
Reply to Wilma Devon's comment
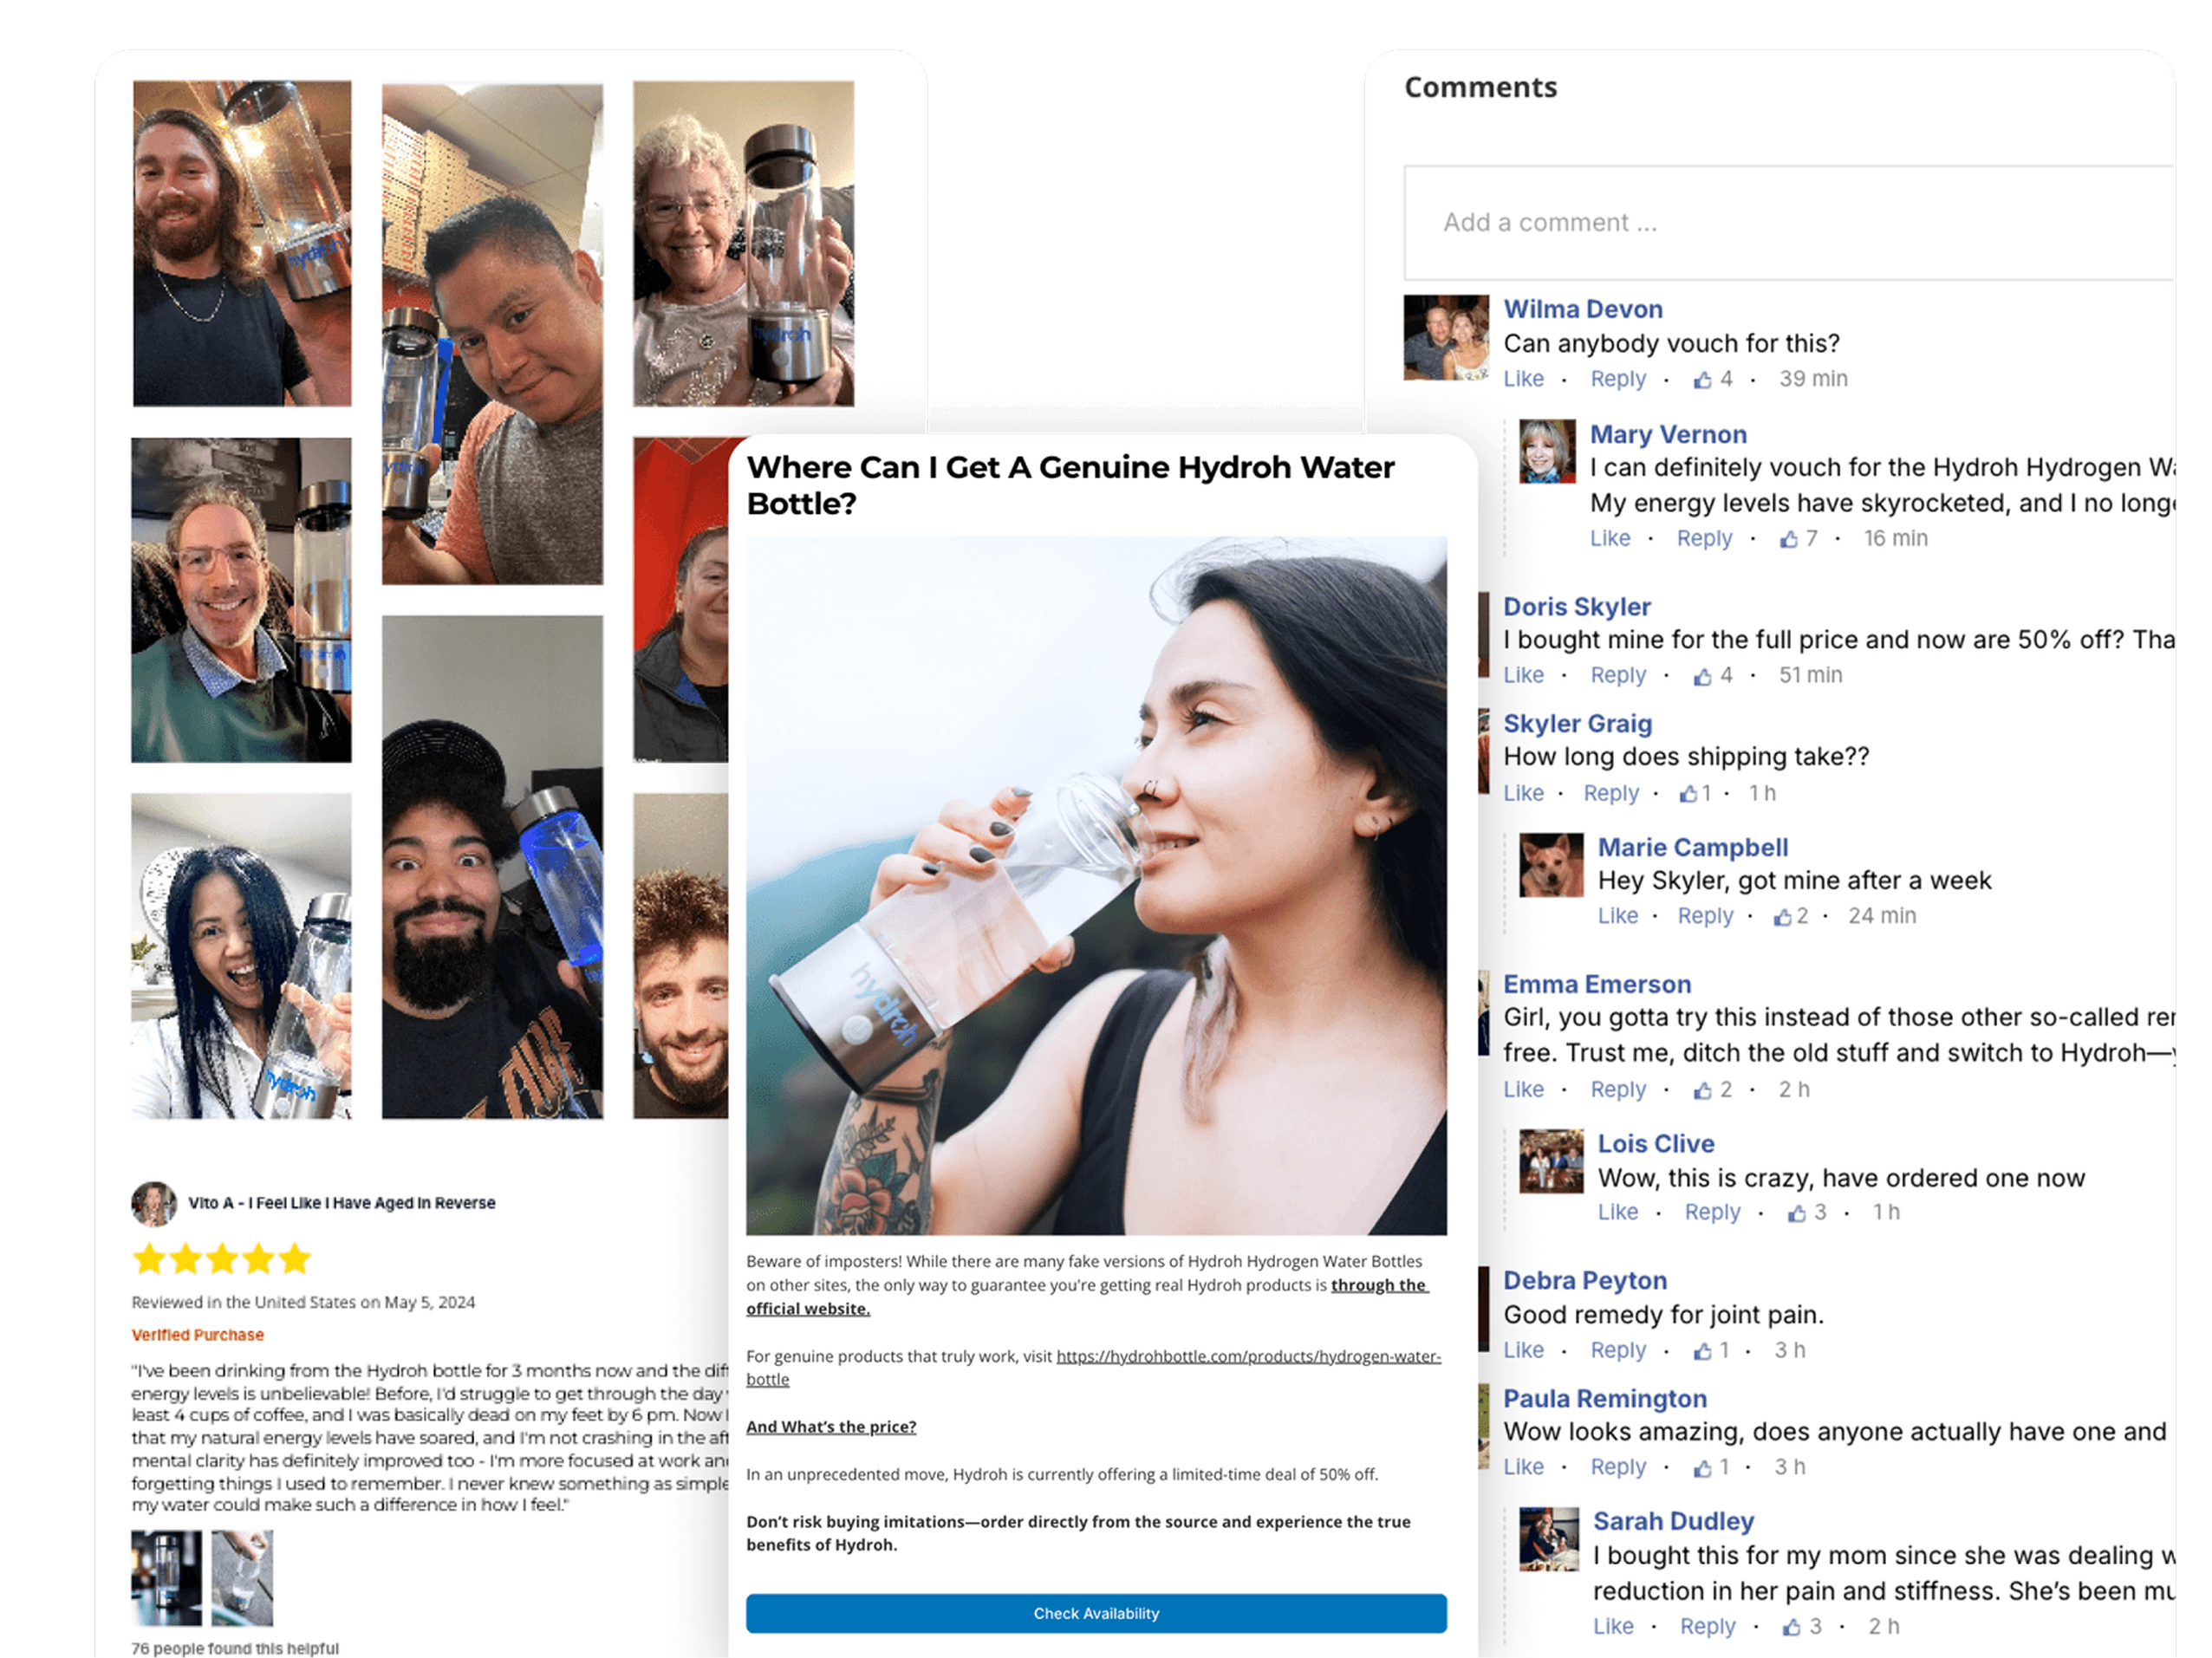coord(1617,379)
